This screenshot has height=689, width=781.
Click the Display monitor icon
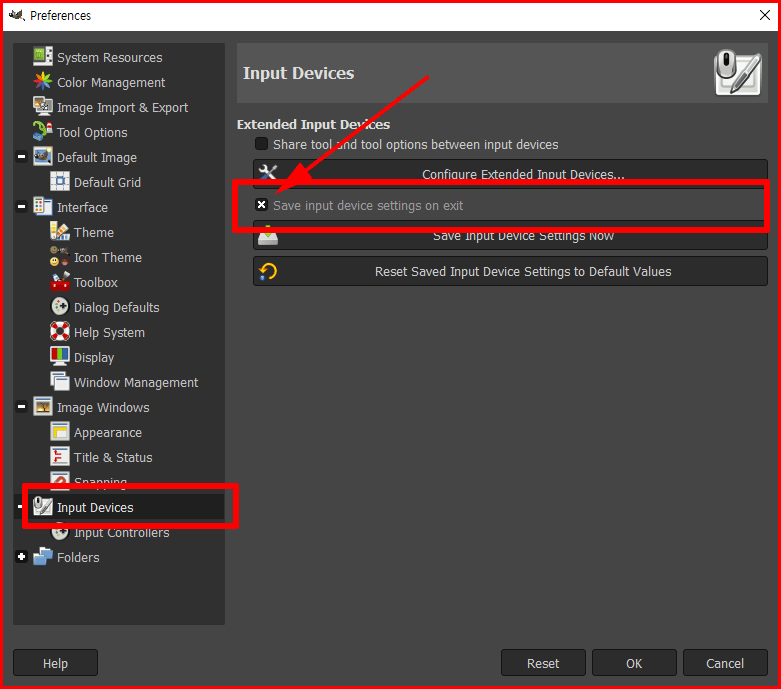click(60, 356)
